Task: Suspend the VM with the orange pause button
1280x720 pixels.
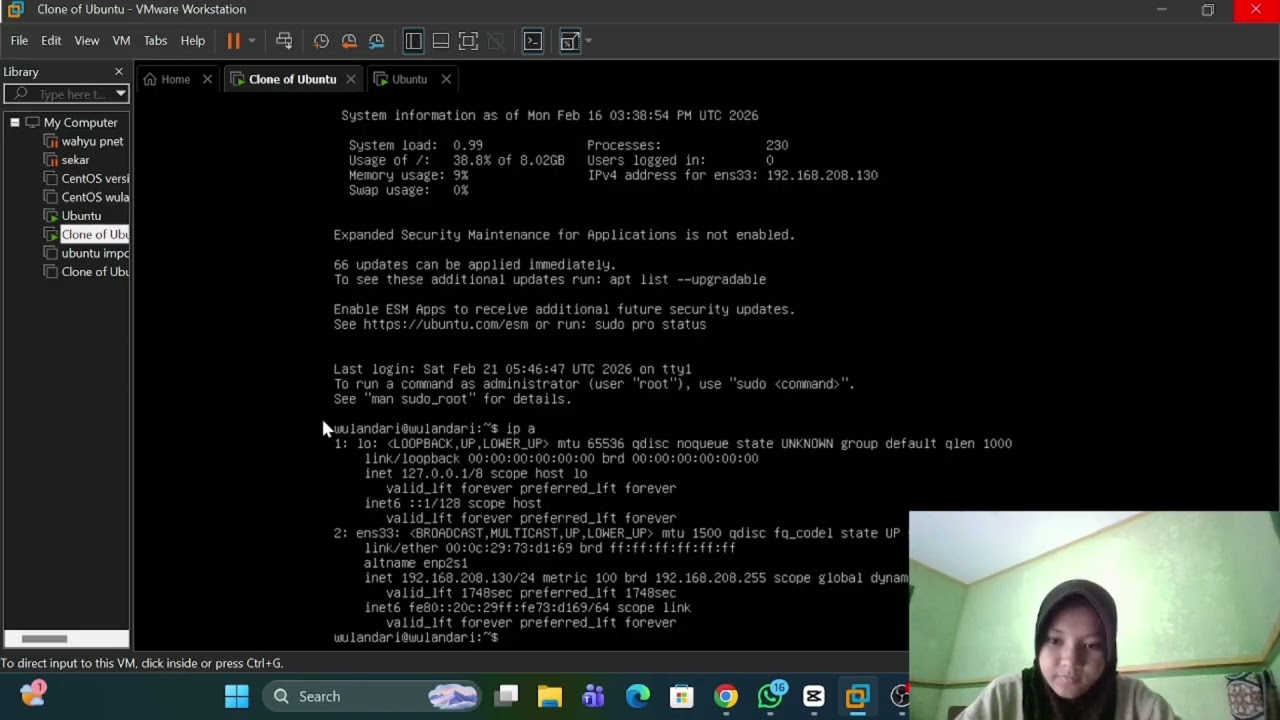Action: pyautogui.click(x=233, y=41)
